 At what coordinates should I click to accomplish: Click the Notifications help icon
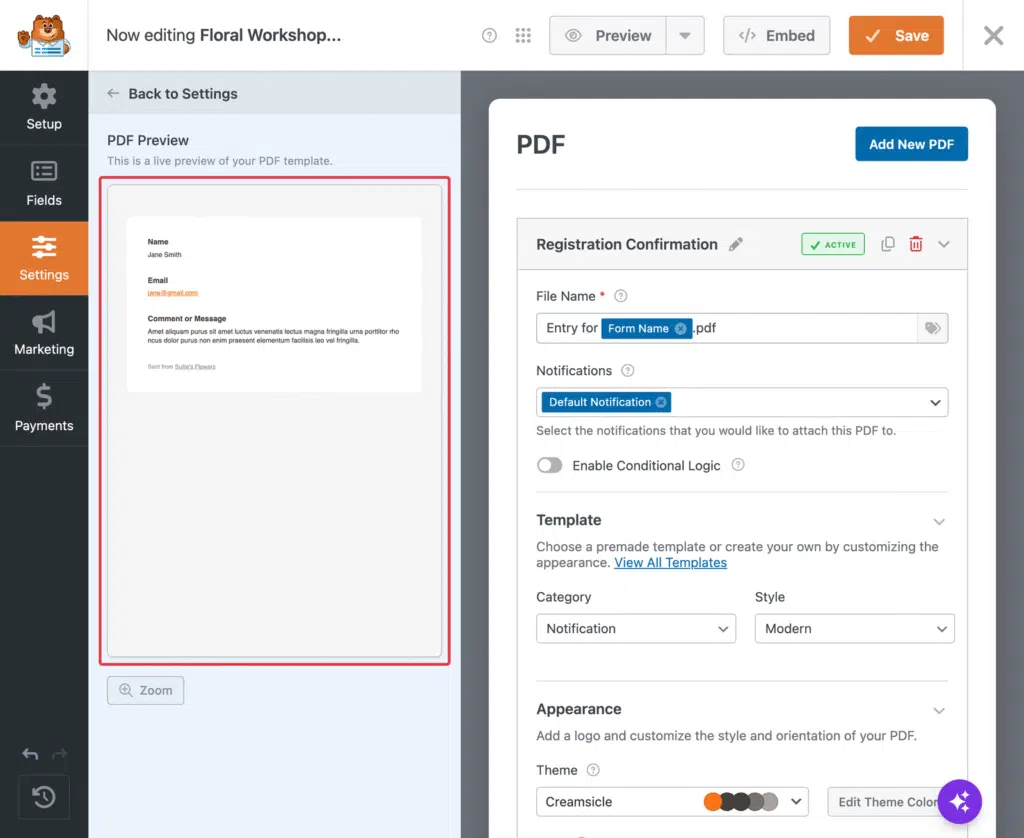click(628, 370)
